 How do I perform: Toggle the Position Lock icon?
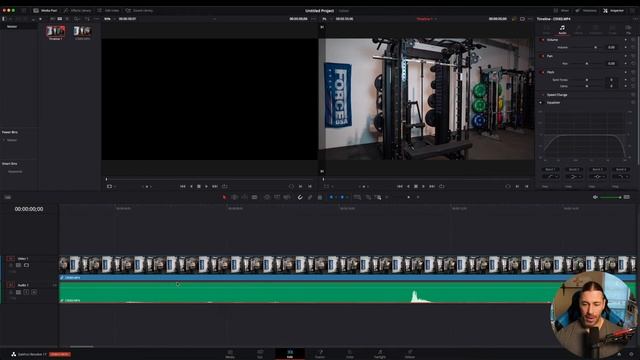point(320,198)
